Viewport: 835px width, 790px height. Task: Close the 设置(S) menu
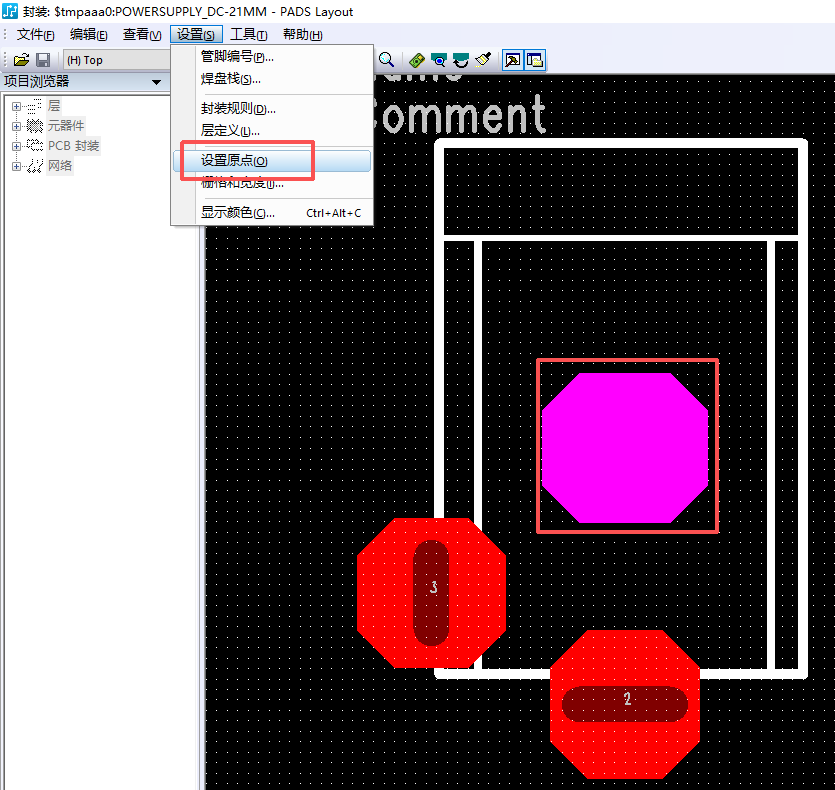coord(196,35)
